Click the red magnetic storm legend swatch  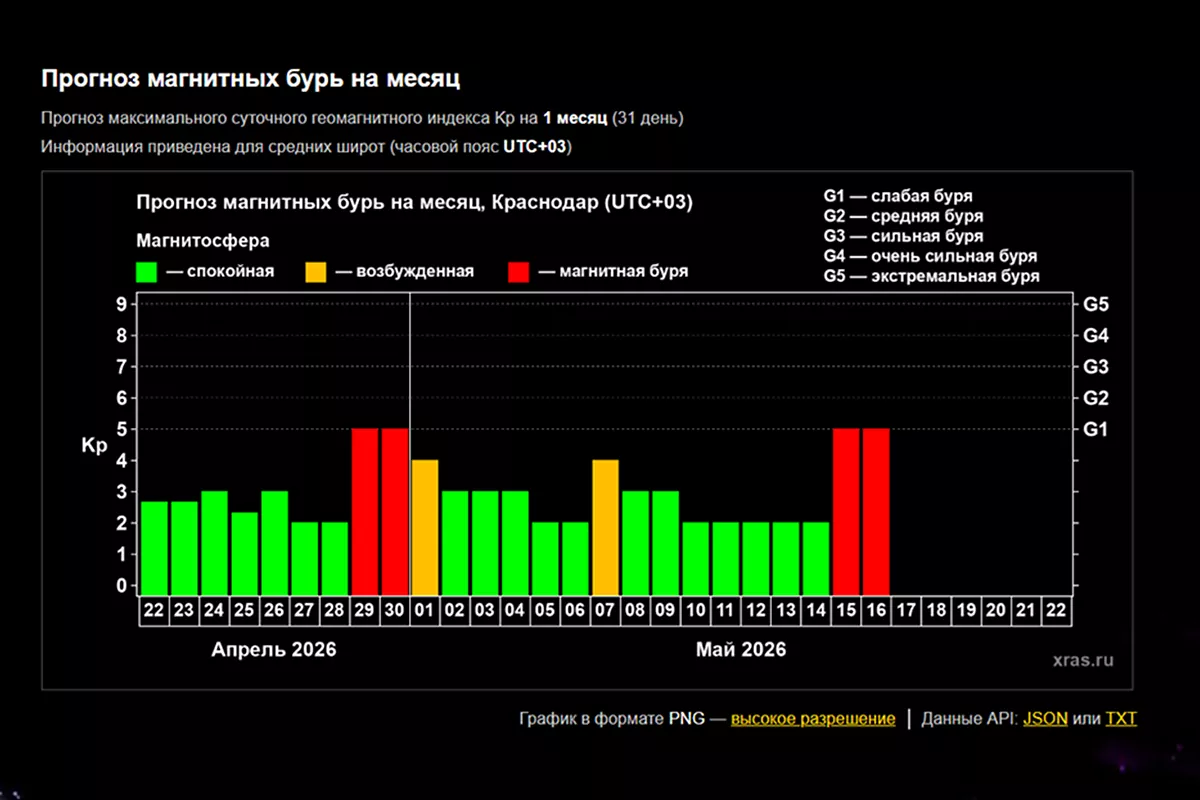518,272
